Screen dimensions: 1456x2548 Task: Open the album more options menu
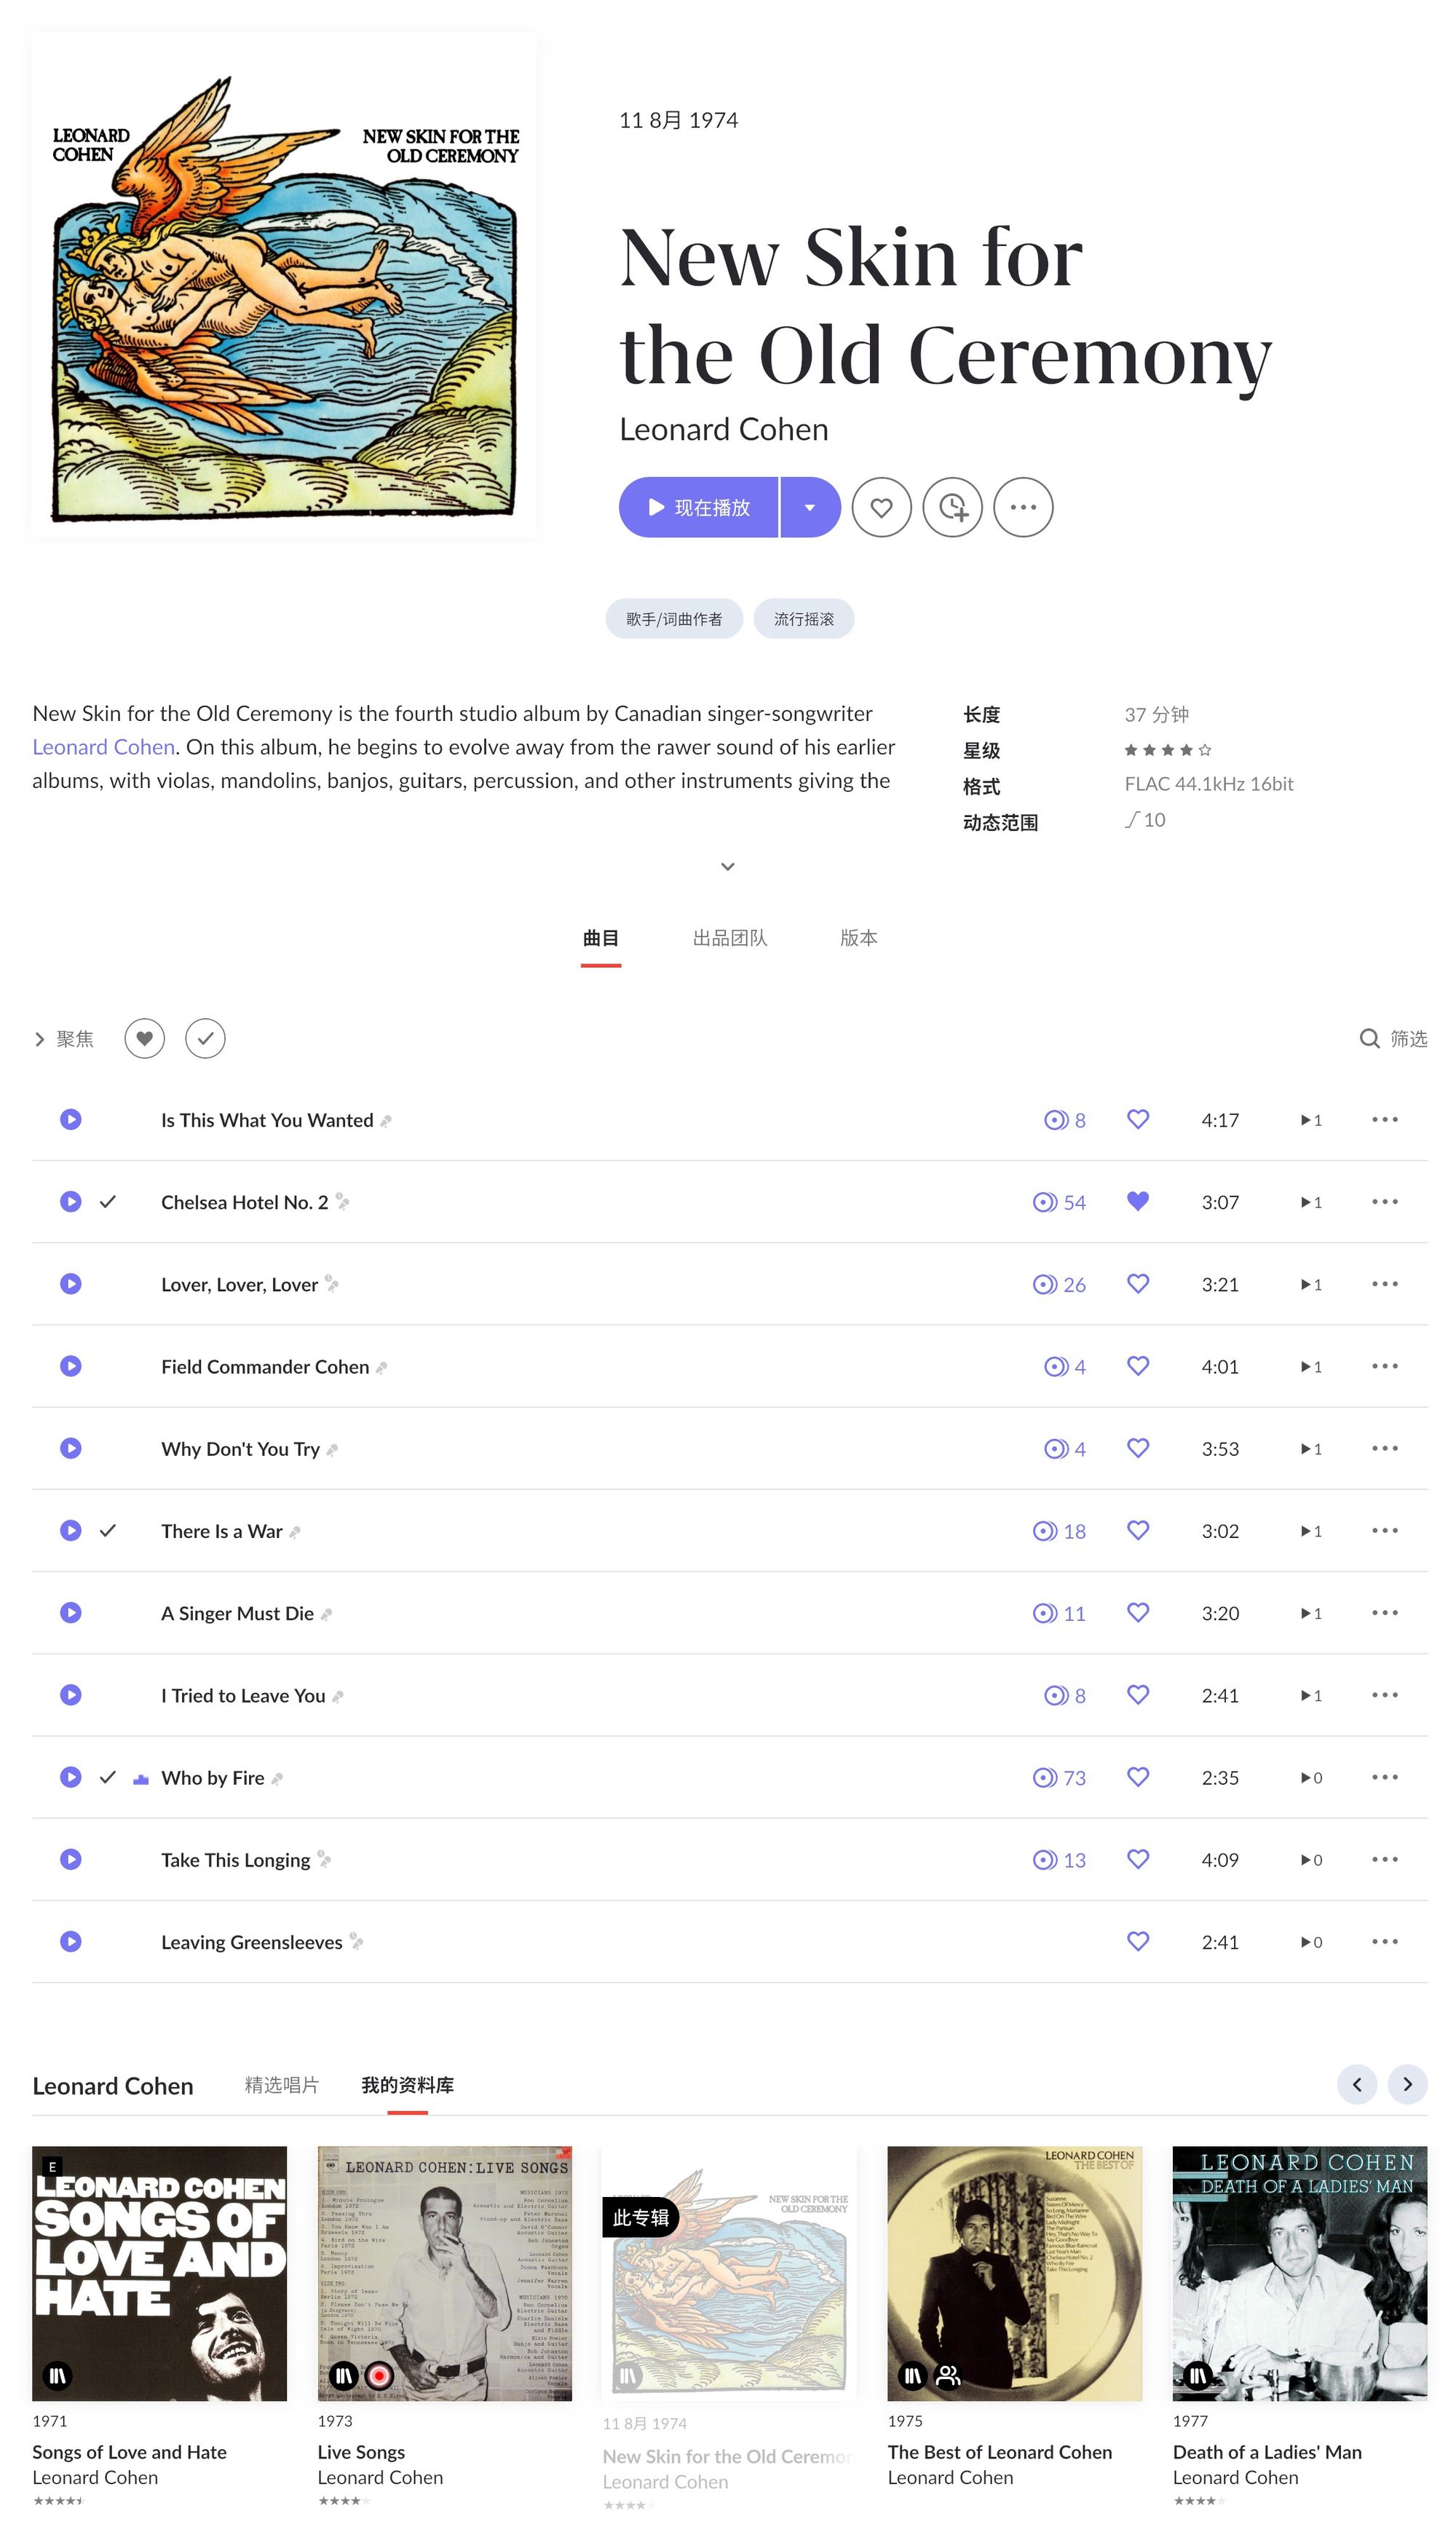[x=1023, y=507]
